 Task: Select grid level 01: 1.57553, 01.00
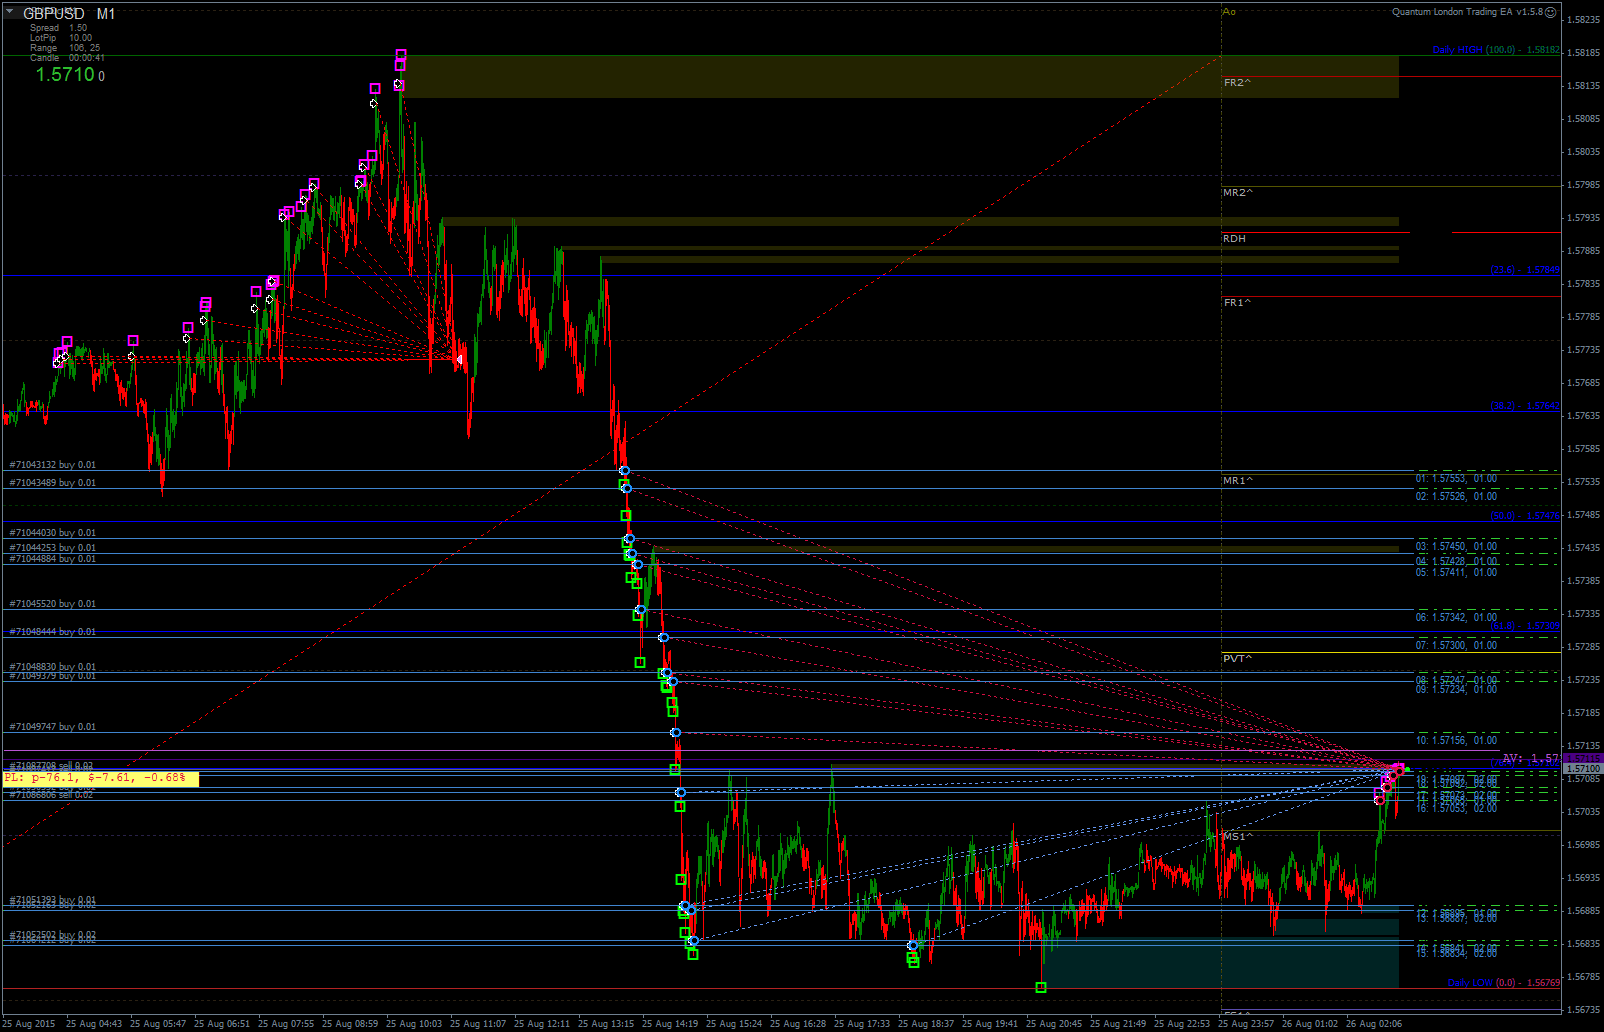(1456, 479)
